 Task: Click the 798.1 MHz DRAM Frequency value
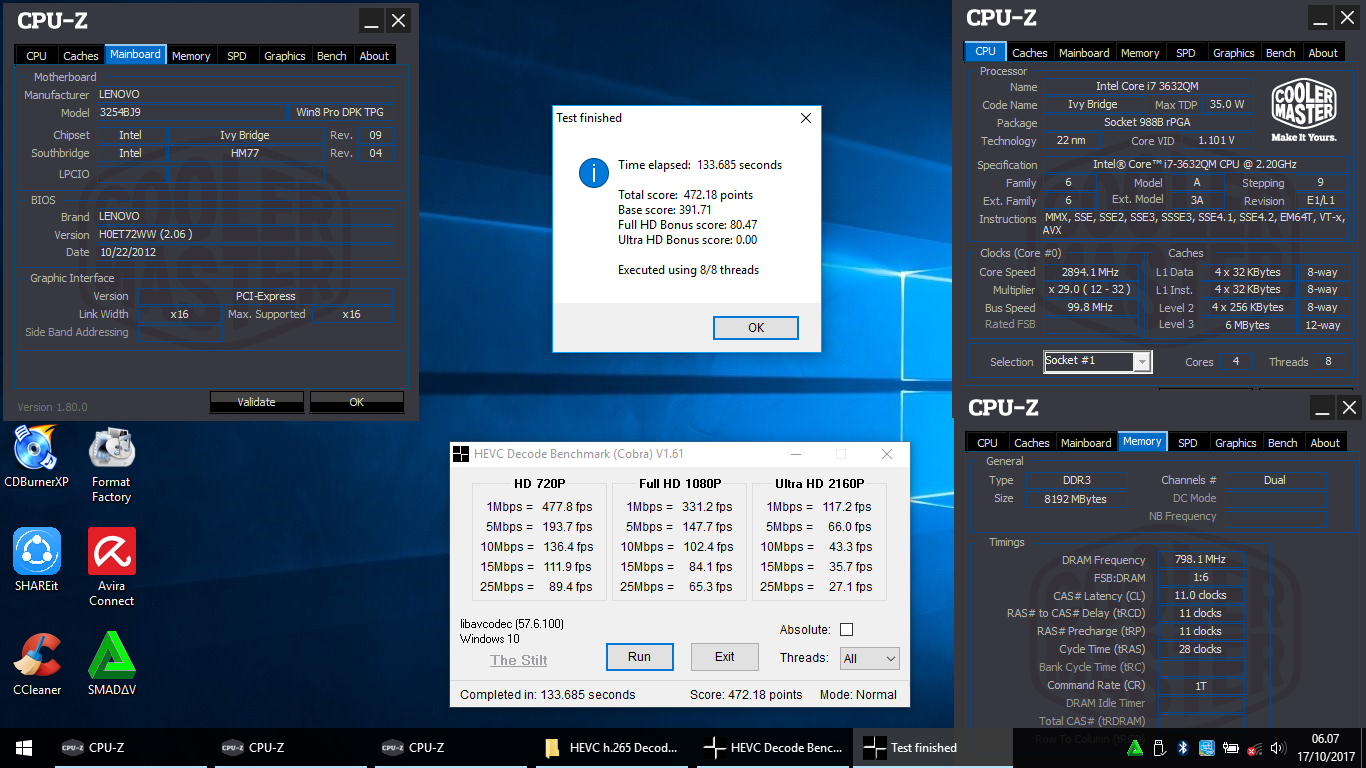[1201, 560]
